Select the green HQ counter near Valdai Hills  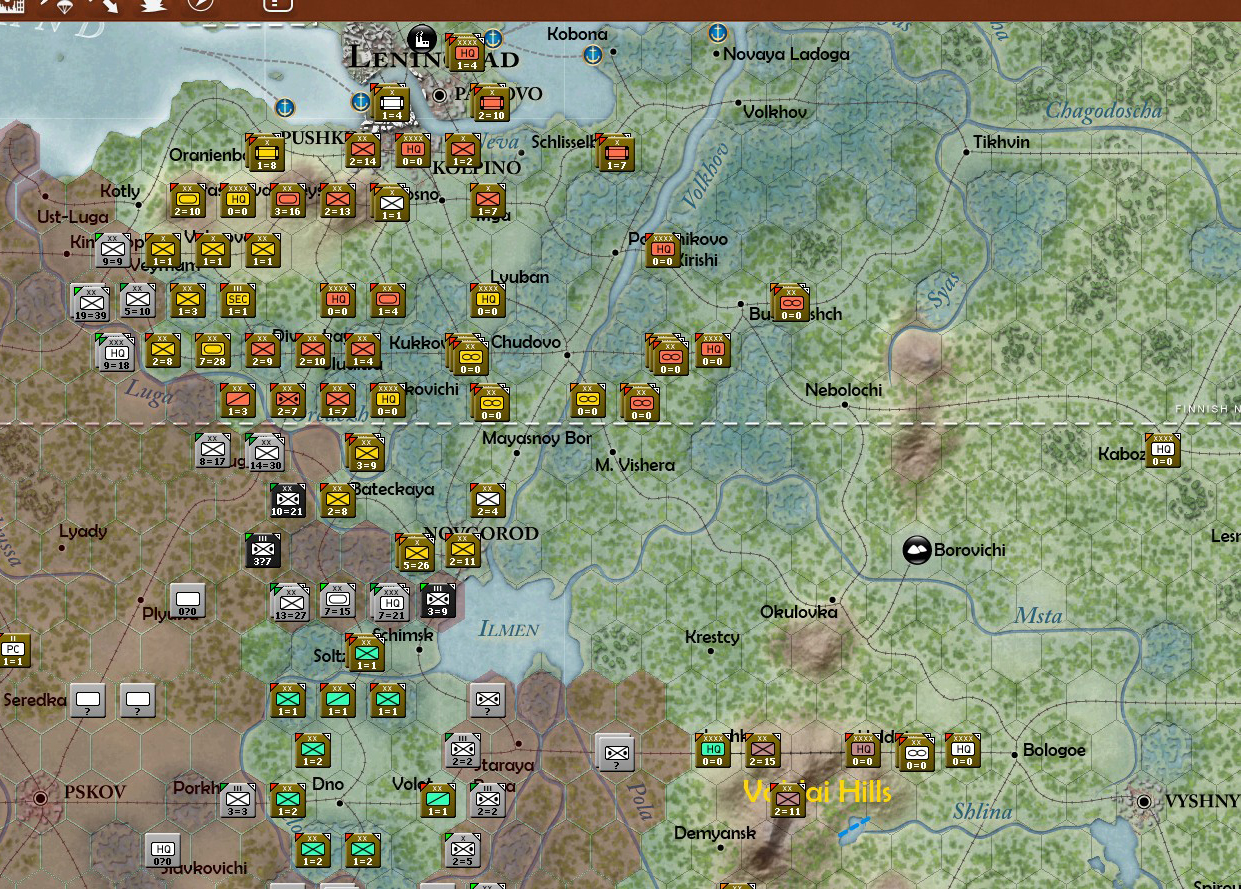coord(712,750)
